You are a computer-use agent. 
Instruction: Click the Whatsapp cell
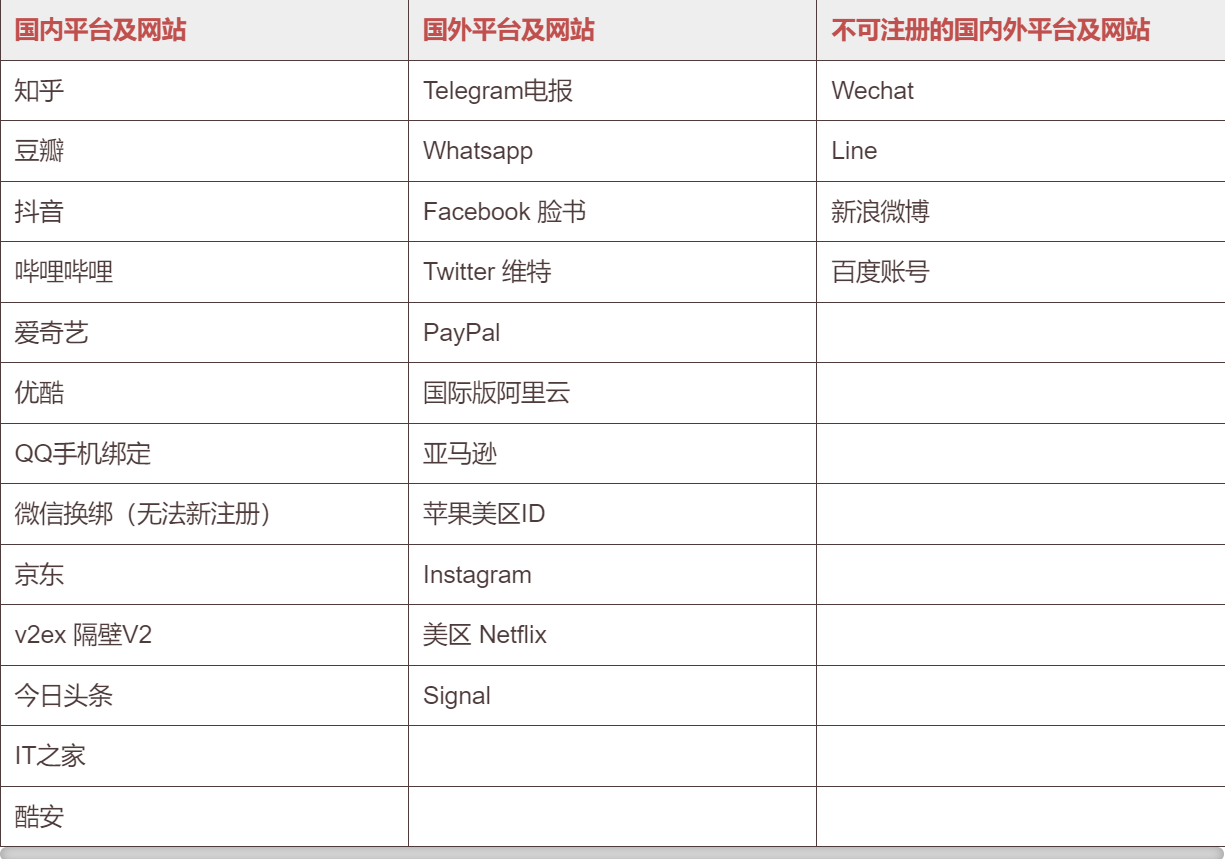(612, 151)
